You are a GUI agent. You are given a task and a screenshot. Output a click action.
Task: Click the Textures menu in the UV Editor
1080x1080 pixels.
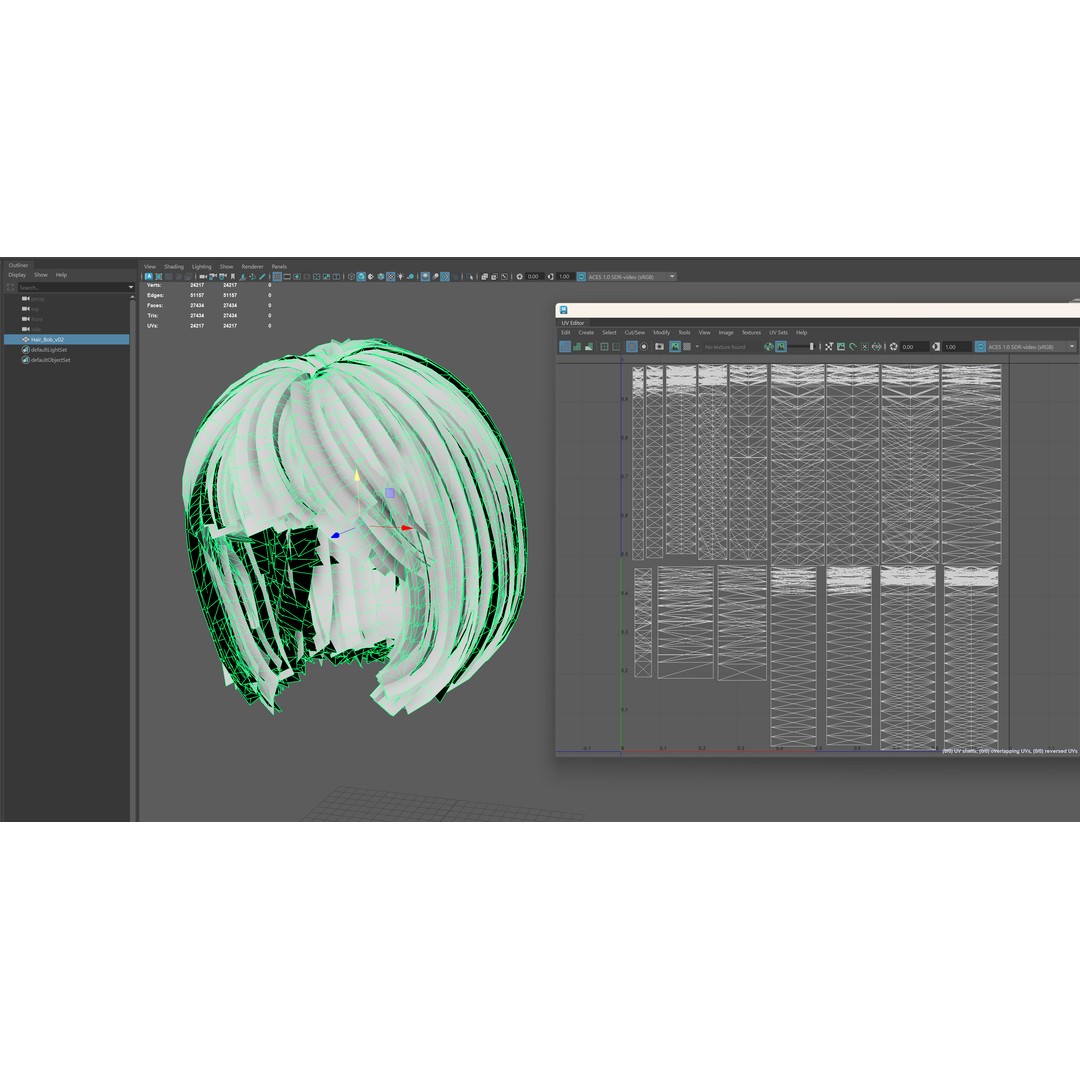pyautogui.click(x=751, y=332)
